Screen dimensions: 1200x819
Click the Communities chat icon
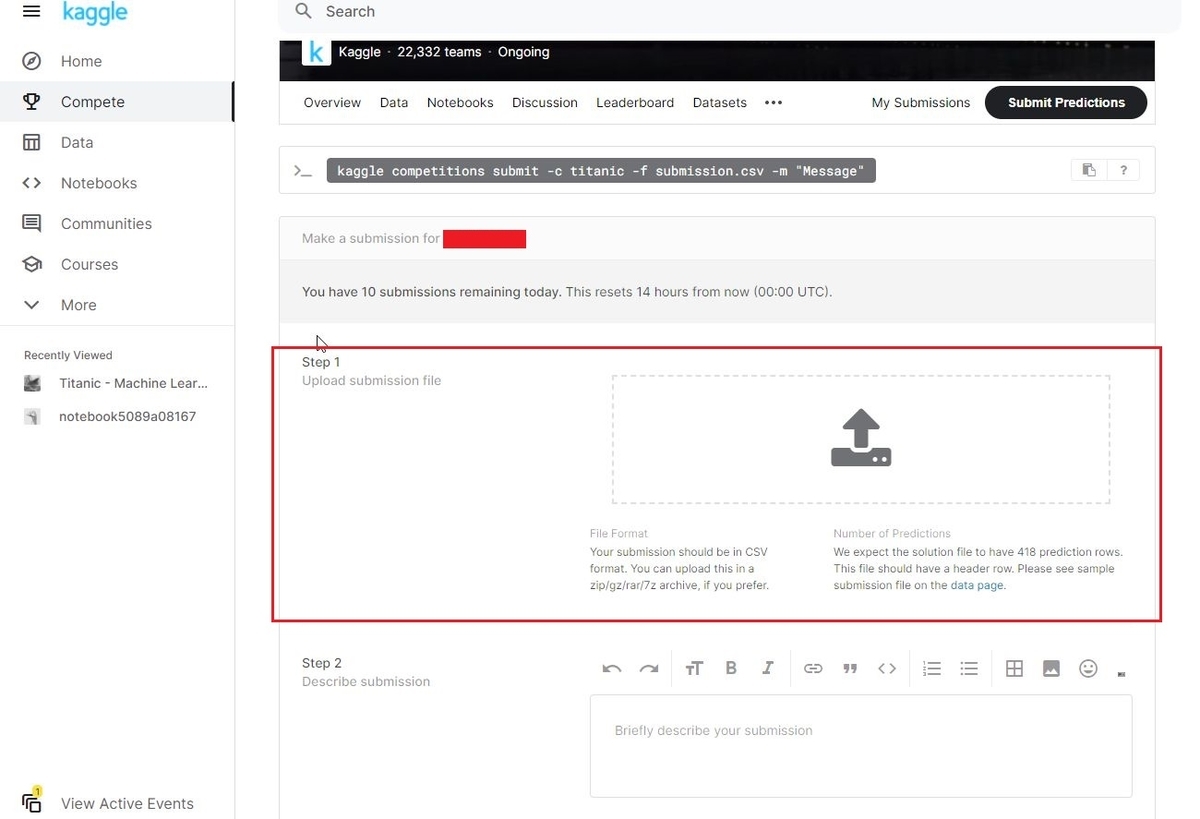click(x=32, y=224)
